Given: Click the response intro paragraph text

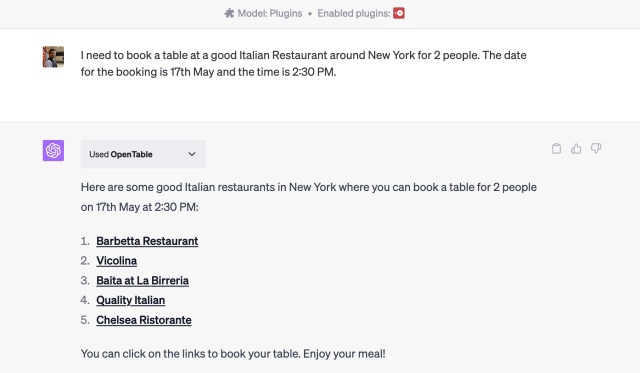Looking at the screenshot, I should coord(309,197).
